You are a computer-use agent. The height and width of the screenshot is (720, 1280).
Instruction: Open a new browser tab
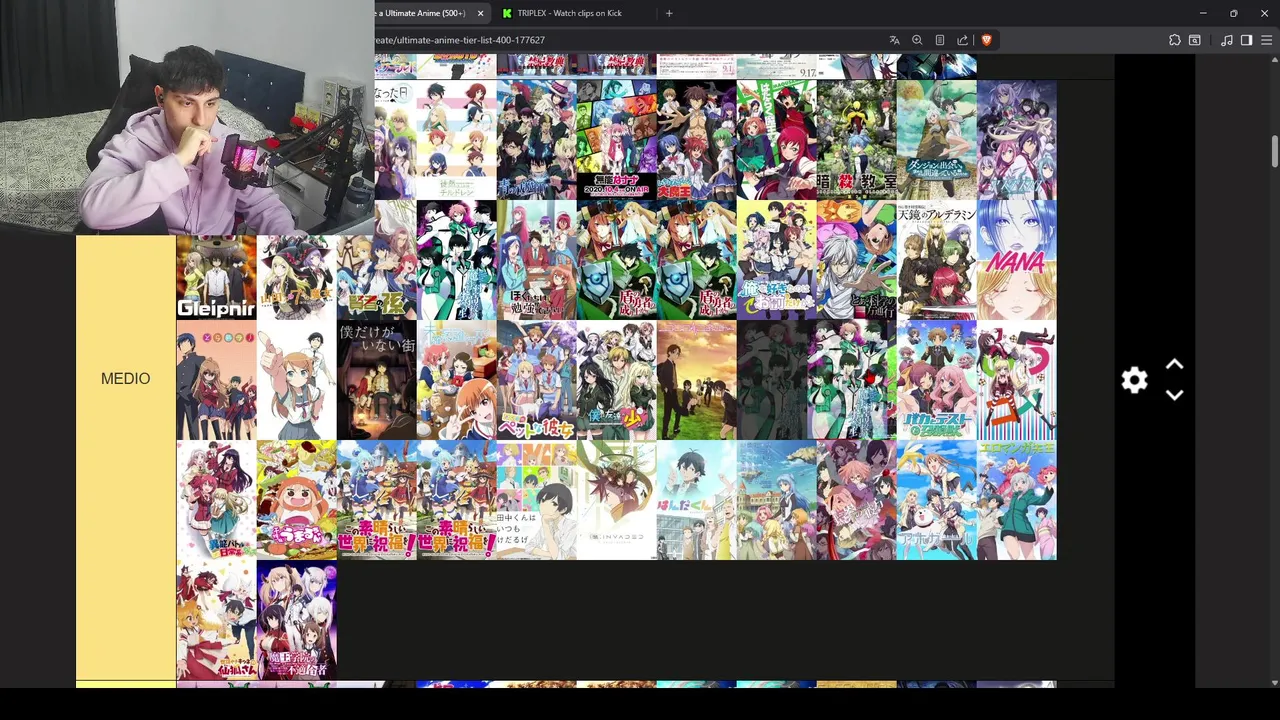tap(669, 13)
